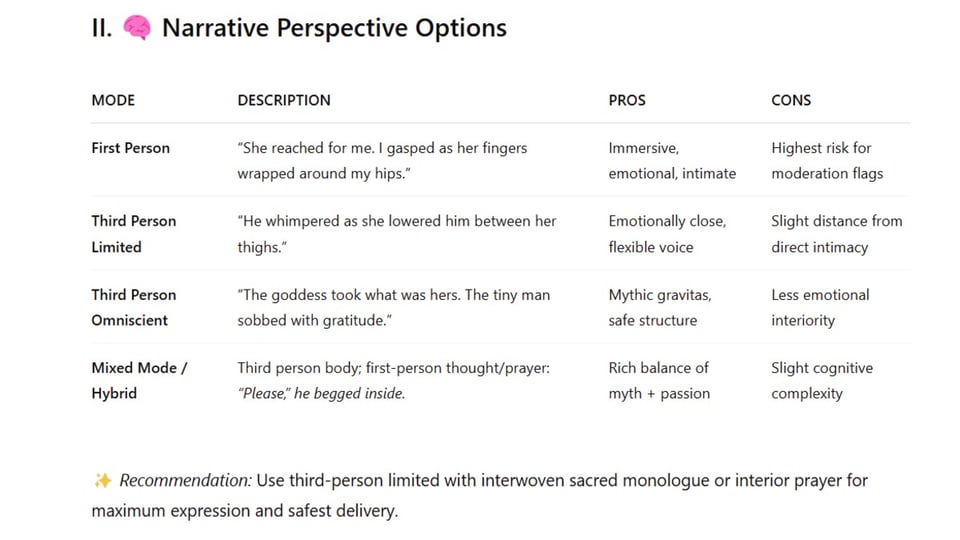Select the MODE column header

click(x=113, y=100)
